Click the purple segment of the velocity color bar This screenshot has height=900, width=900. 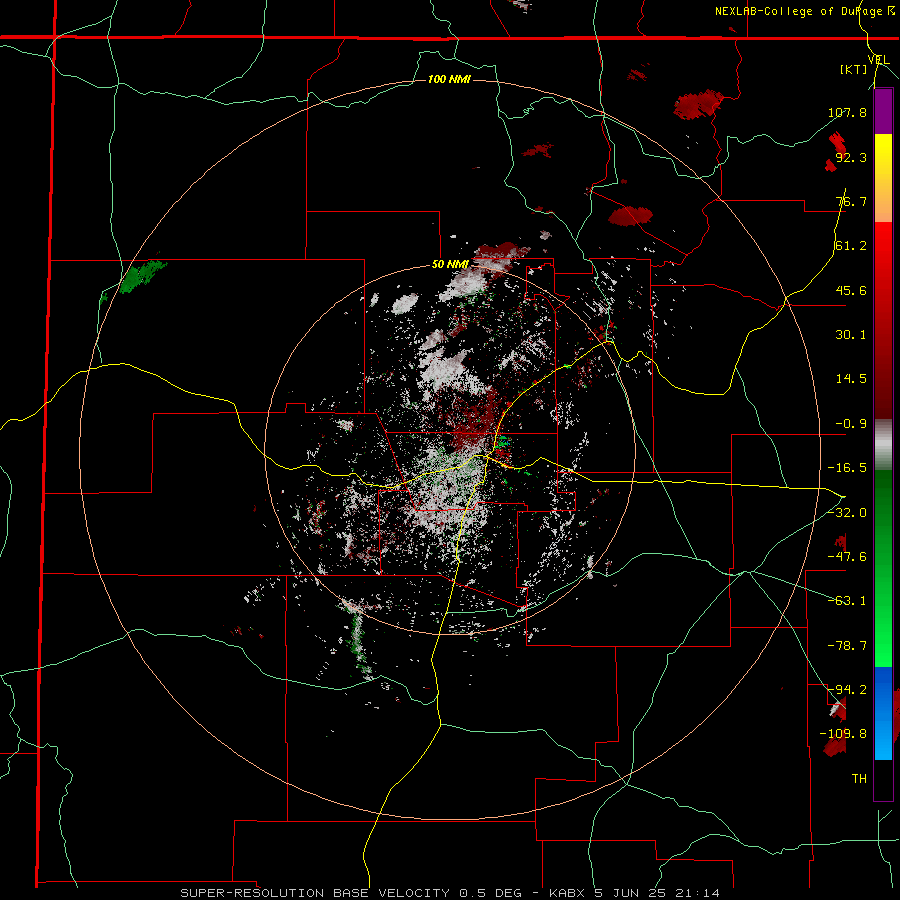click(883, 112)
